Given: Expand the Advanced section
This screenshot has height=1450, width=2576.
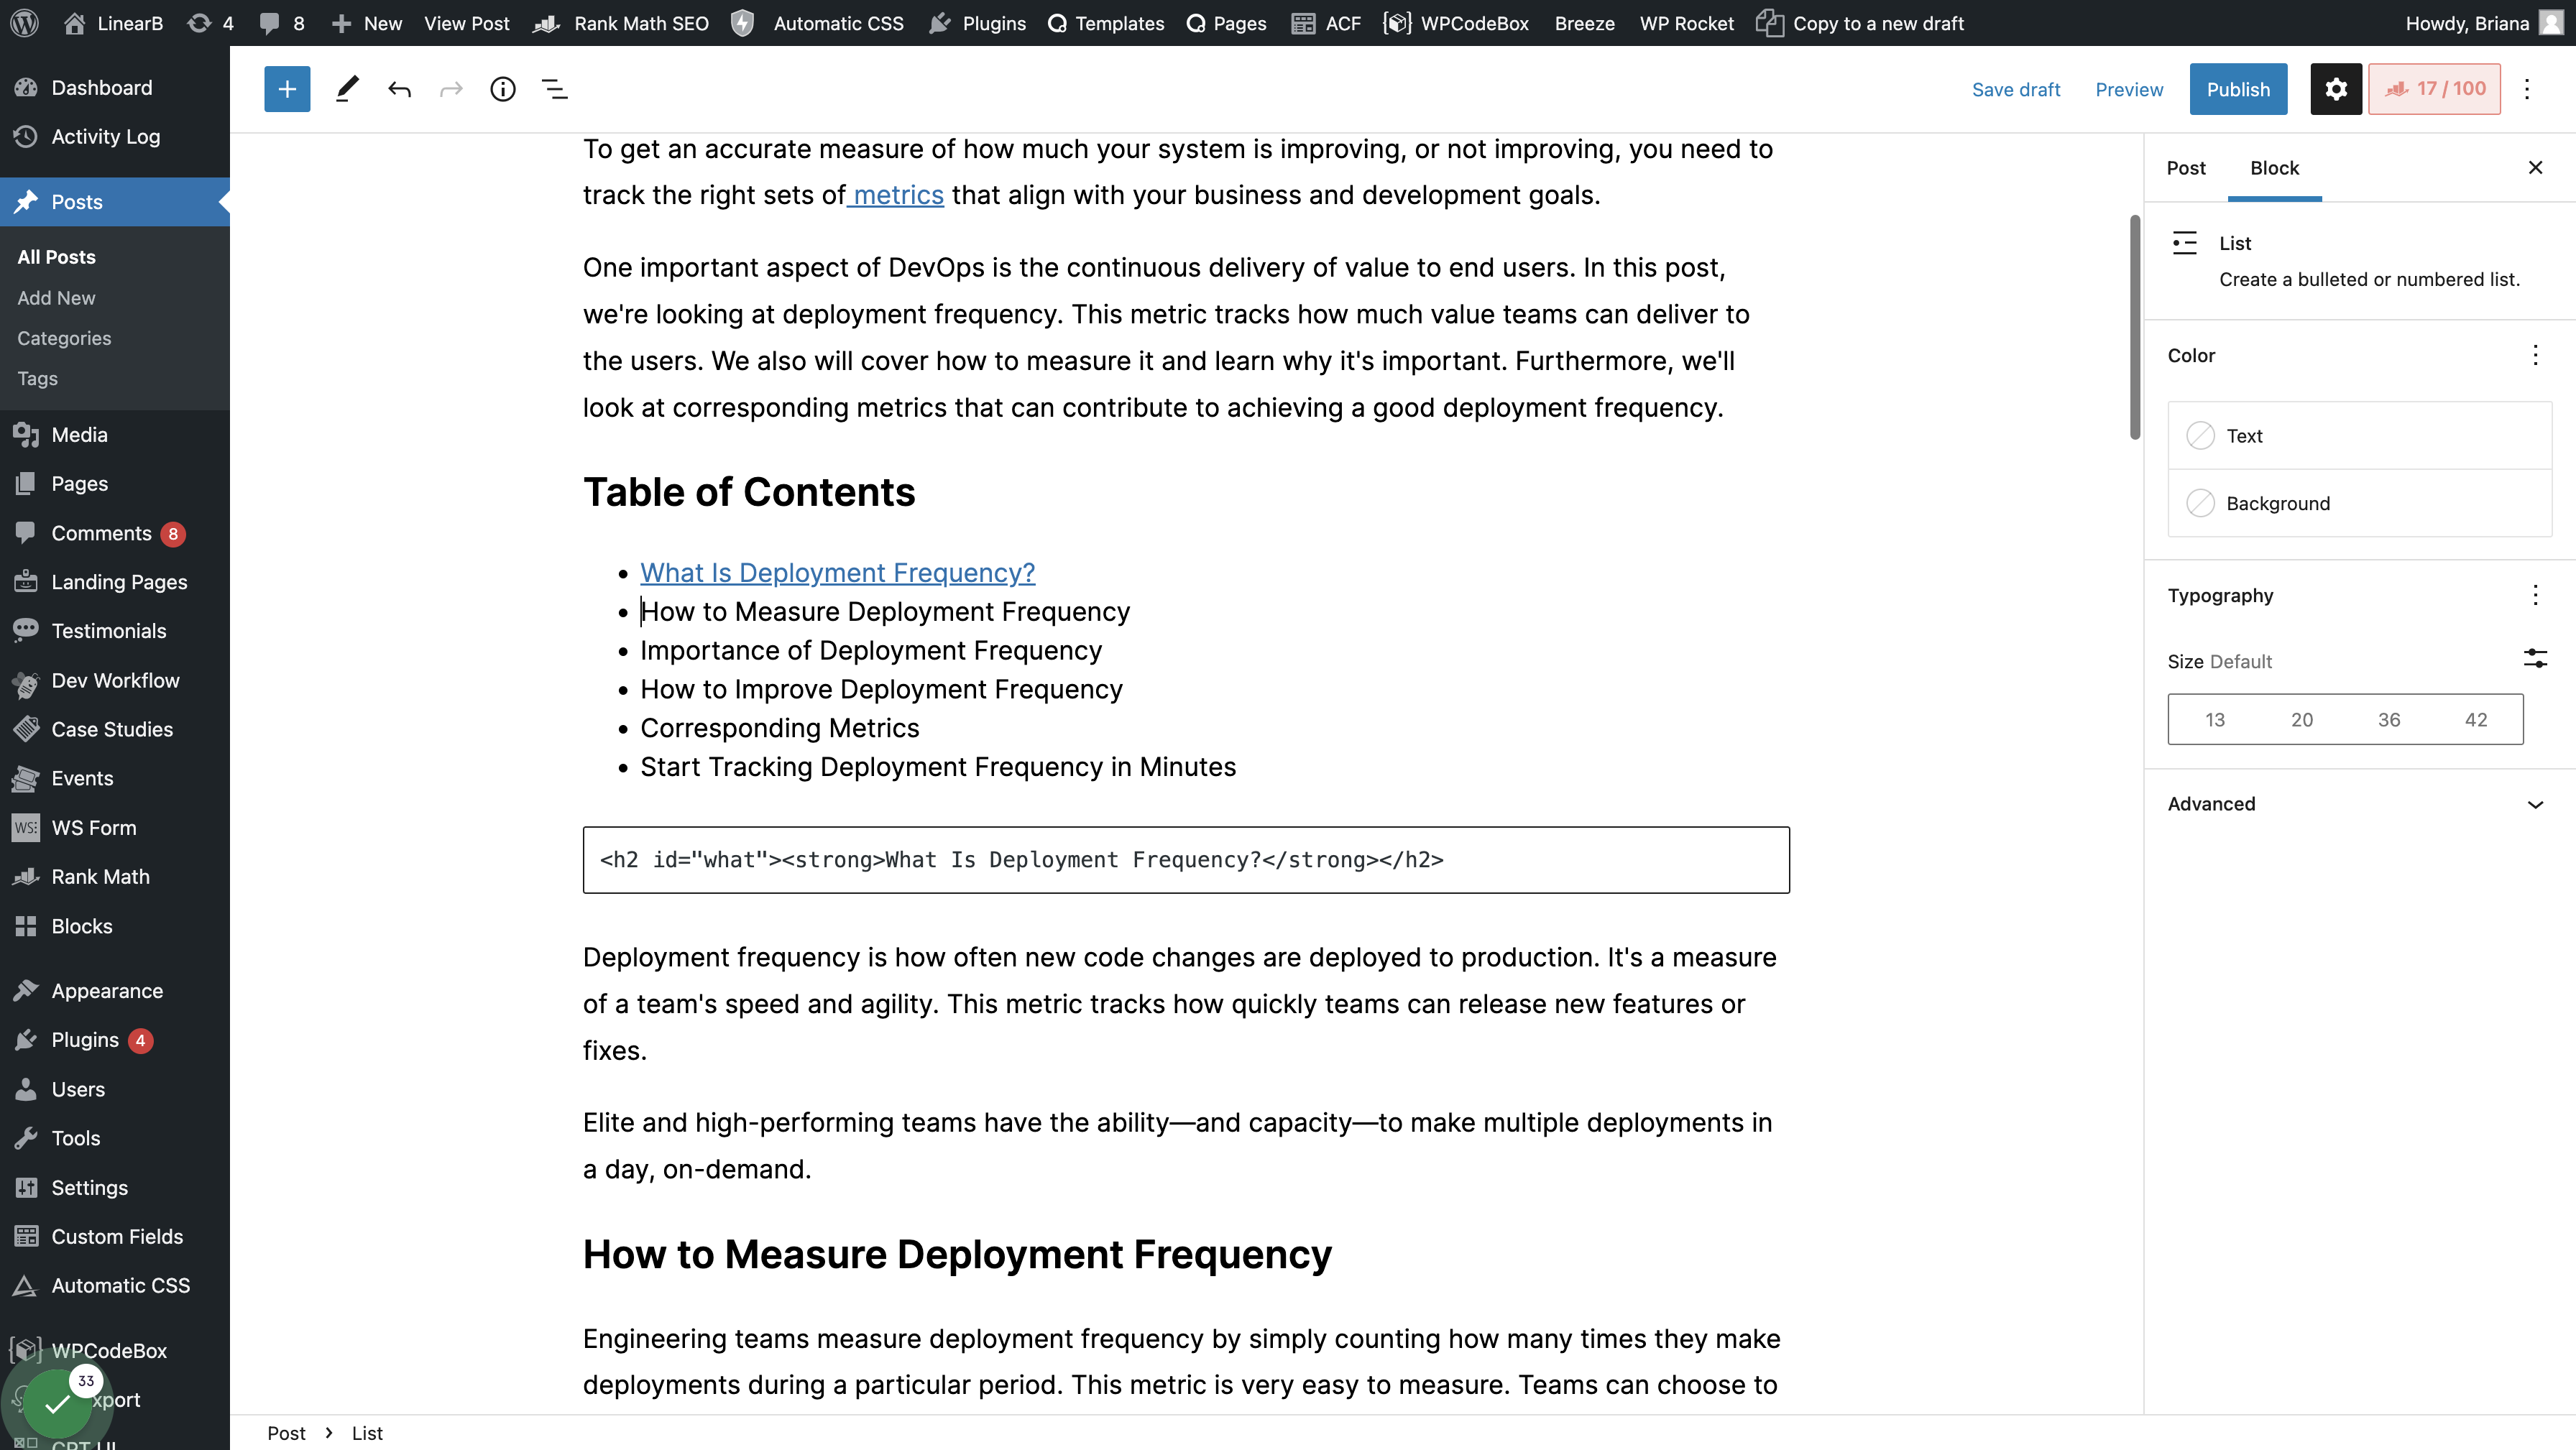Looking at the screenshot, I should click(x=2359, y=804).
